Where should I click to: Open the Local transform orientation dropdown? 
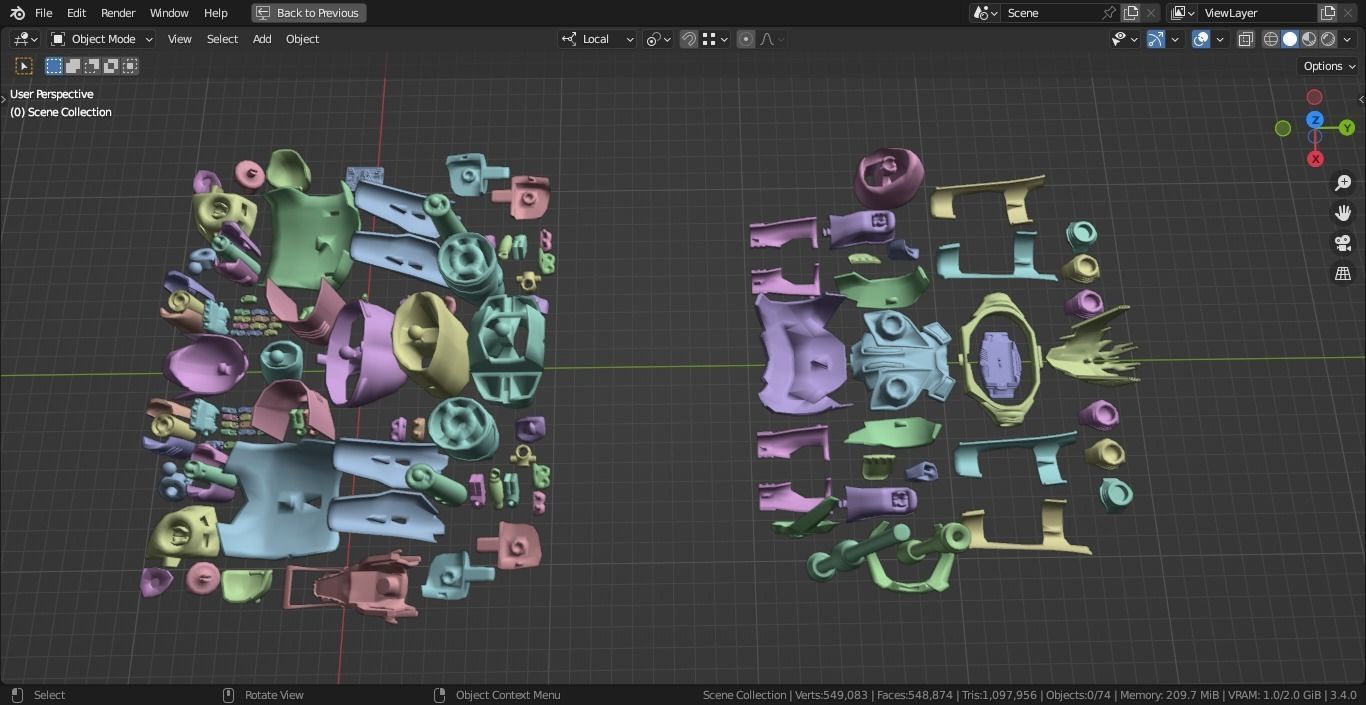(598, 39)
